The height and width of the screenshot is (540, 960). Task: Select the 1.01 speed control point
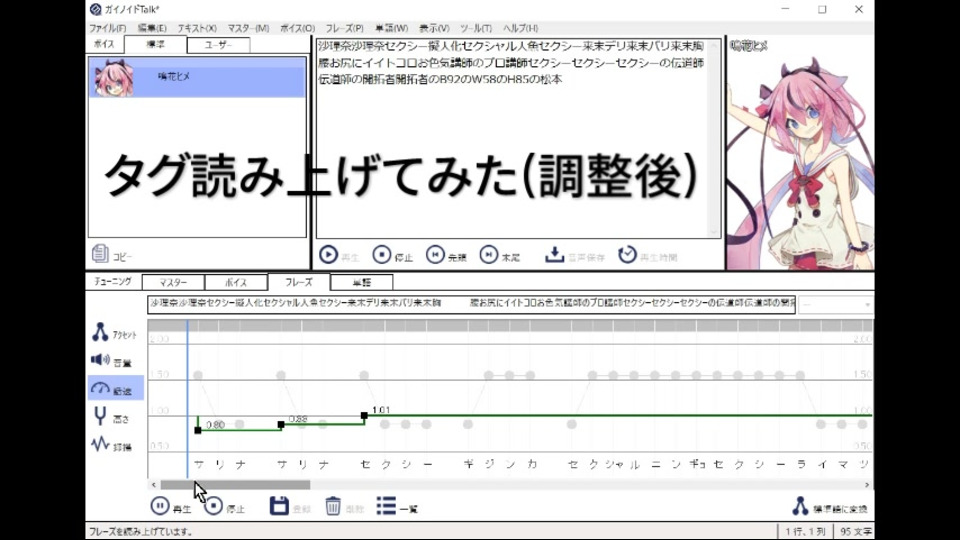tap(364, 416)
